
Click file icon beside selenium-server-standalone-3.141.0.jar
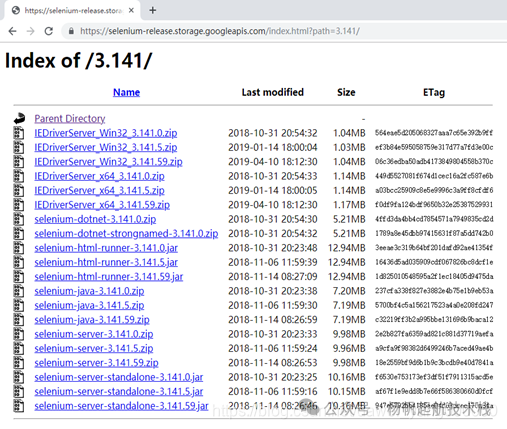coord(19,377)
